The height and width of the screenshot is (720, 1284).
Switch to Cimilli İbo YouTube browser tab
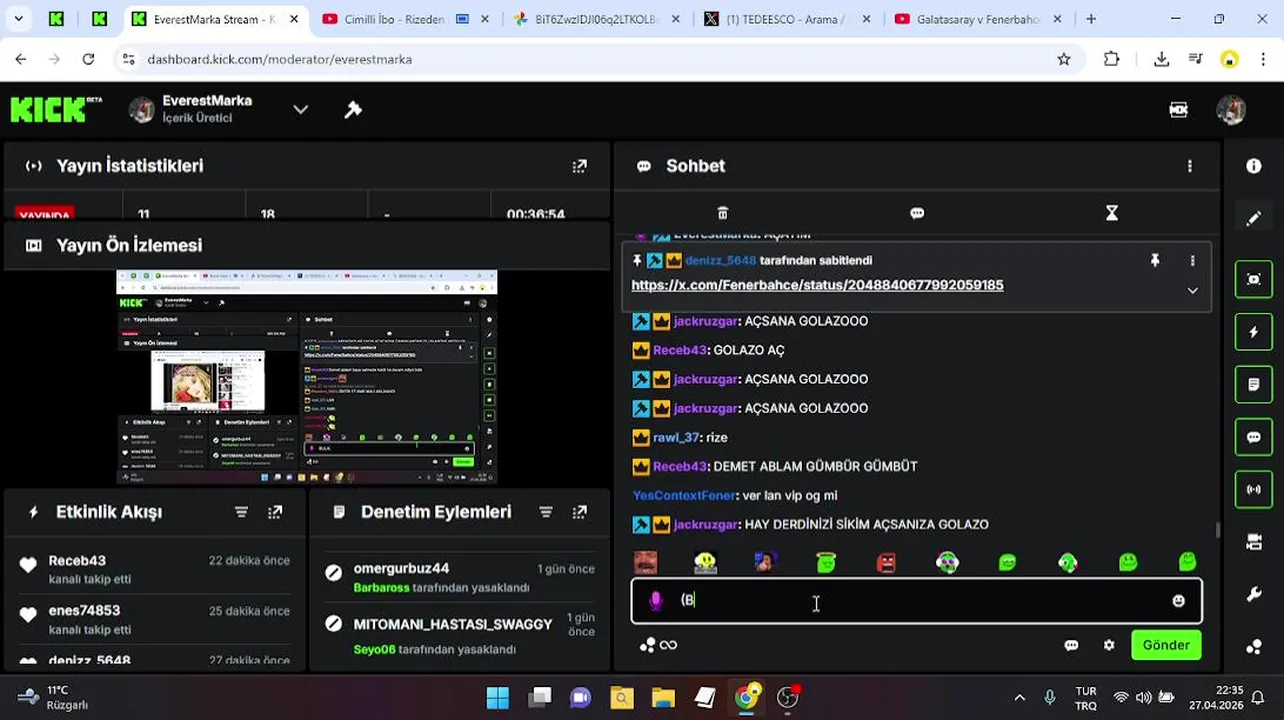(x=395, y=19)
